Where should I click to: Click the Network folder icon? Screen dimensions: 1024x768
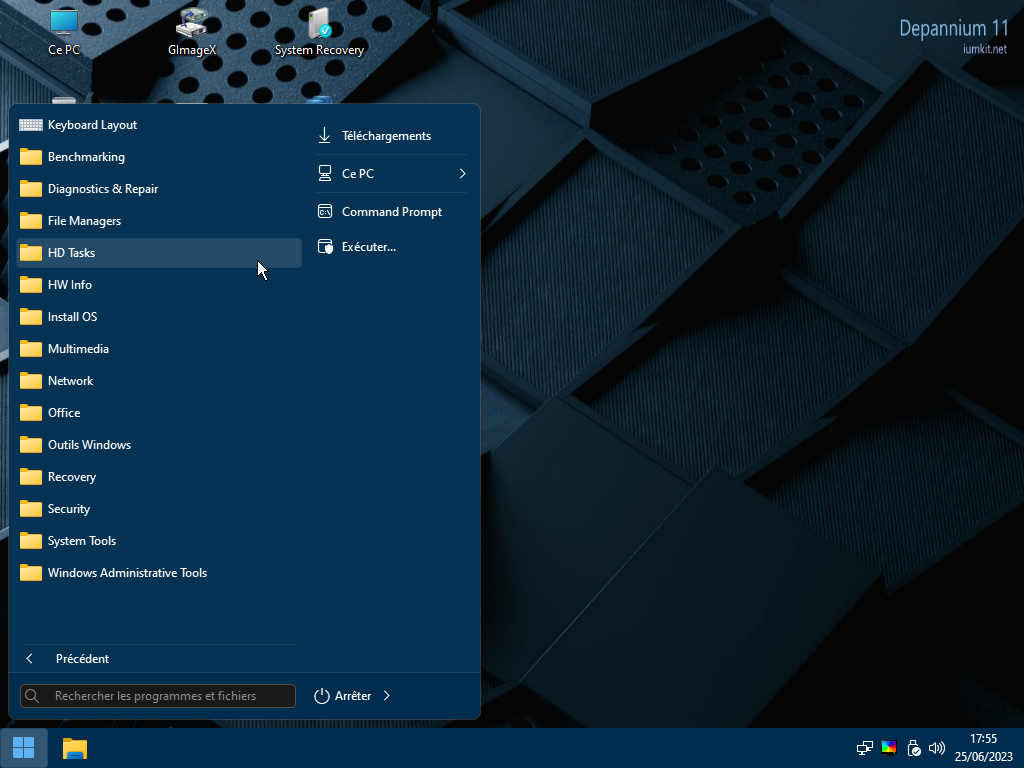[31, 381]
